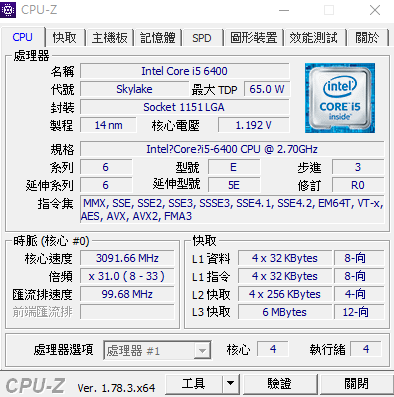
Task: Click the L1 指令 4 x 32 KBytes value
Action: 285,276
